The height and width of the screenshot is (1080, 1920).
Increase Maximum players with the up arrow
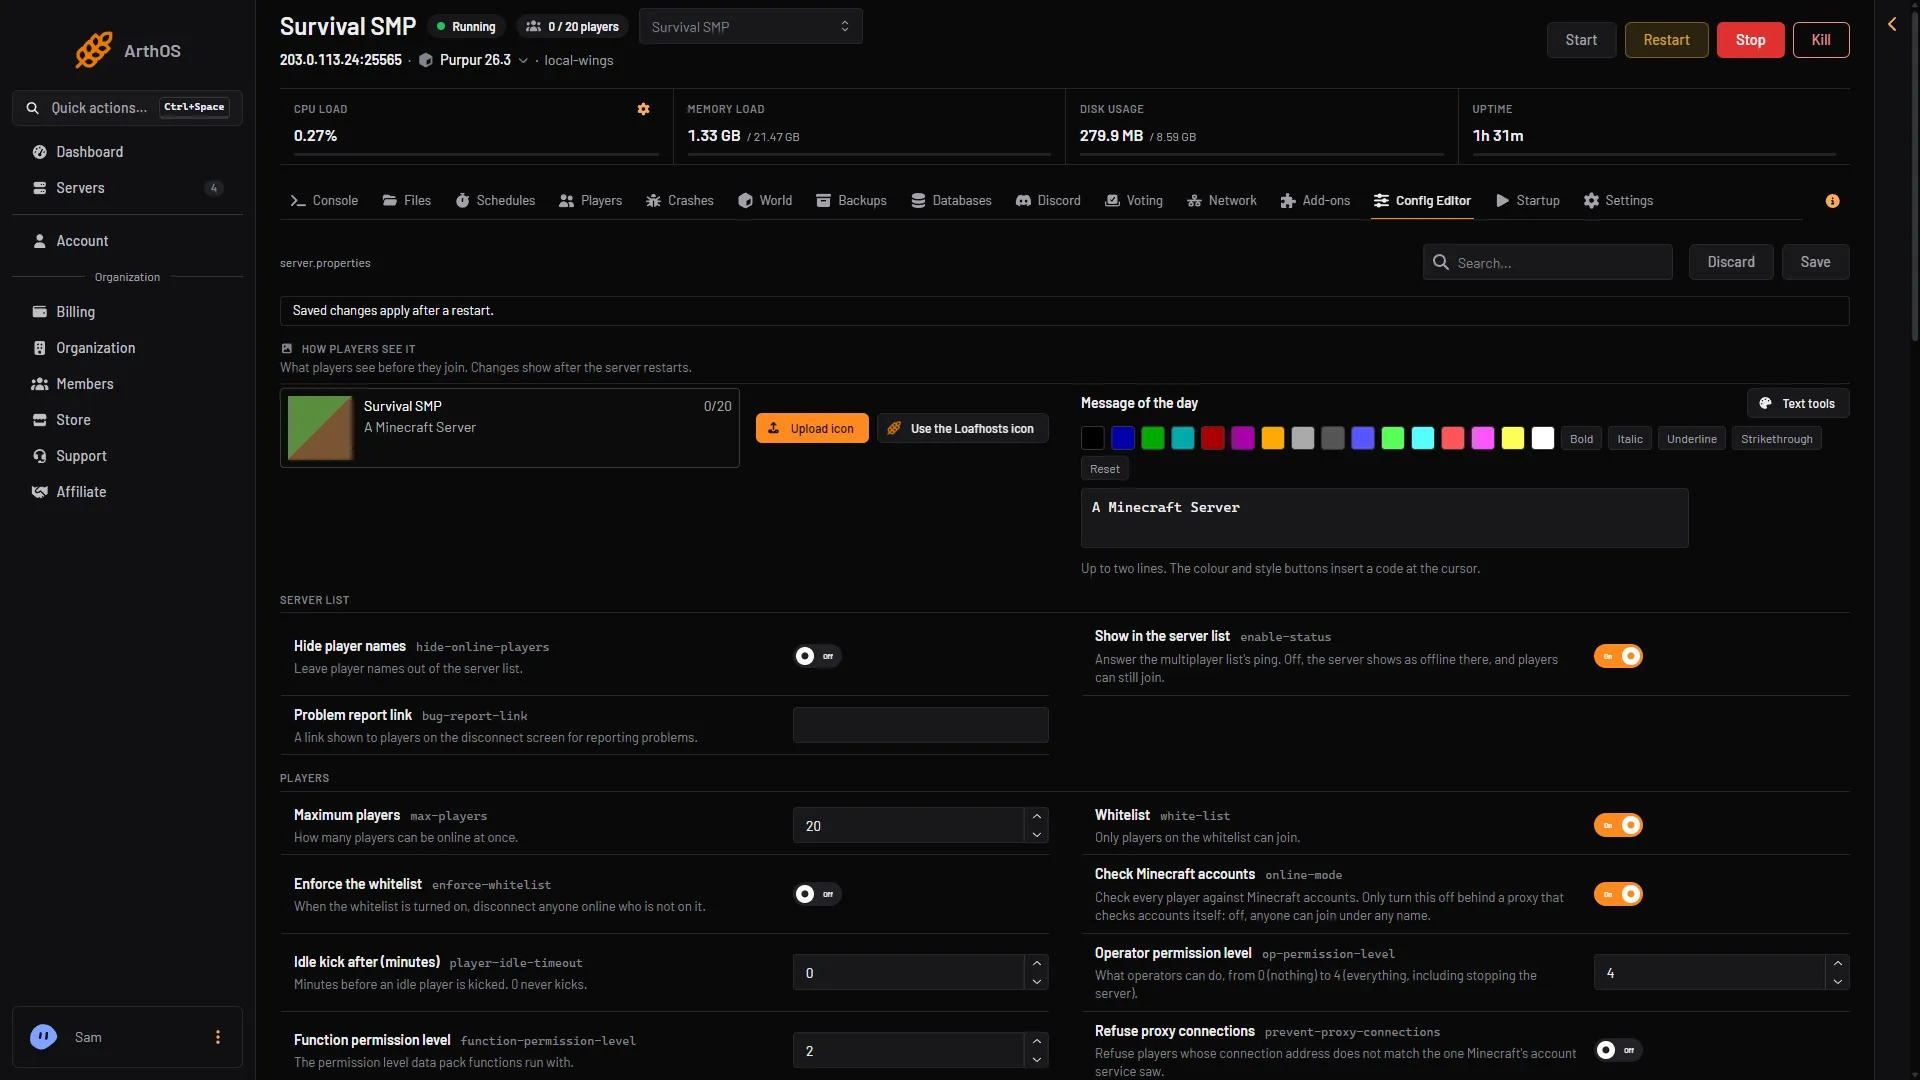point(1037,817)
